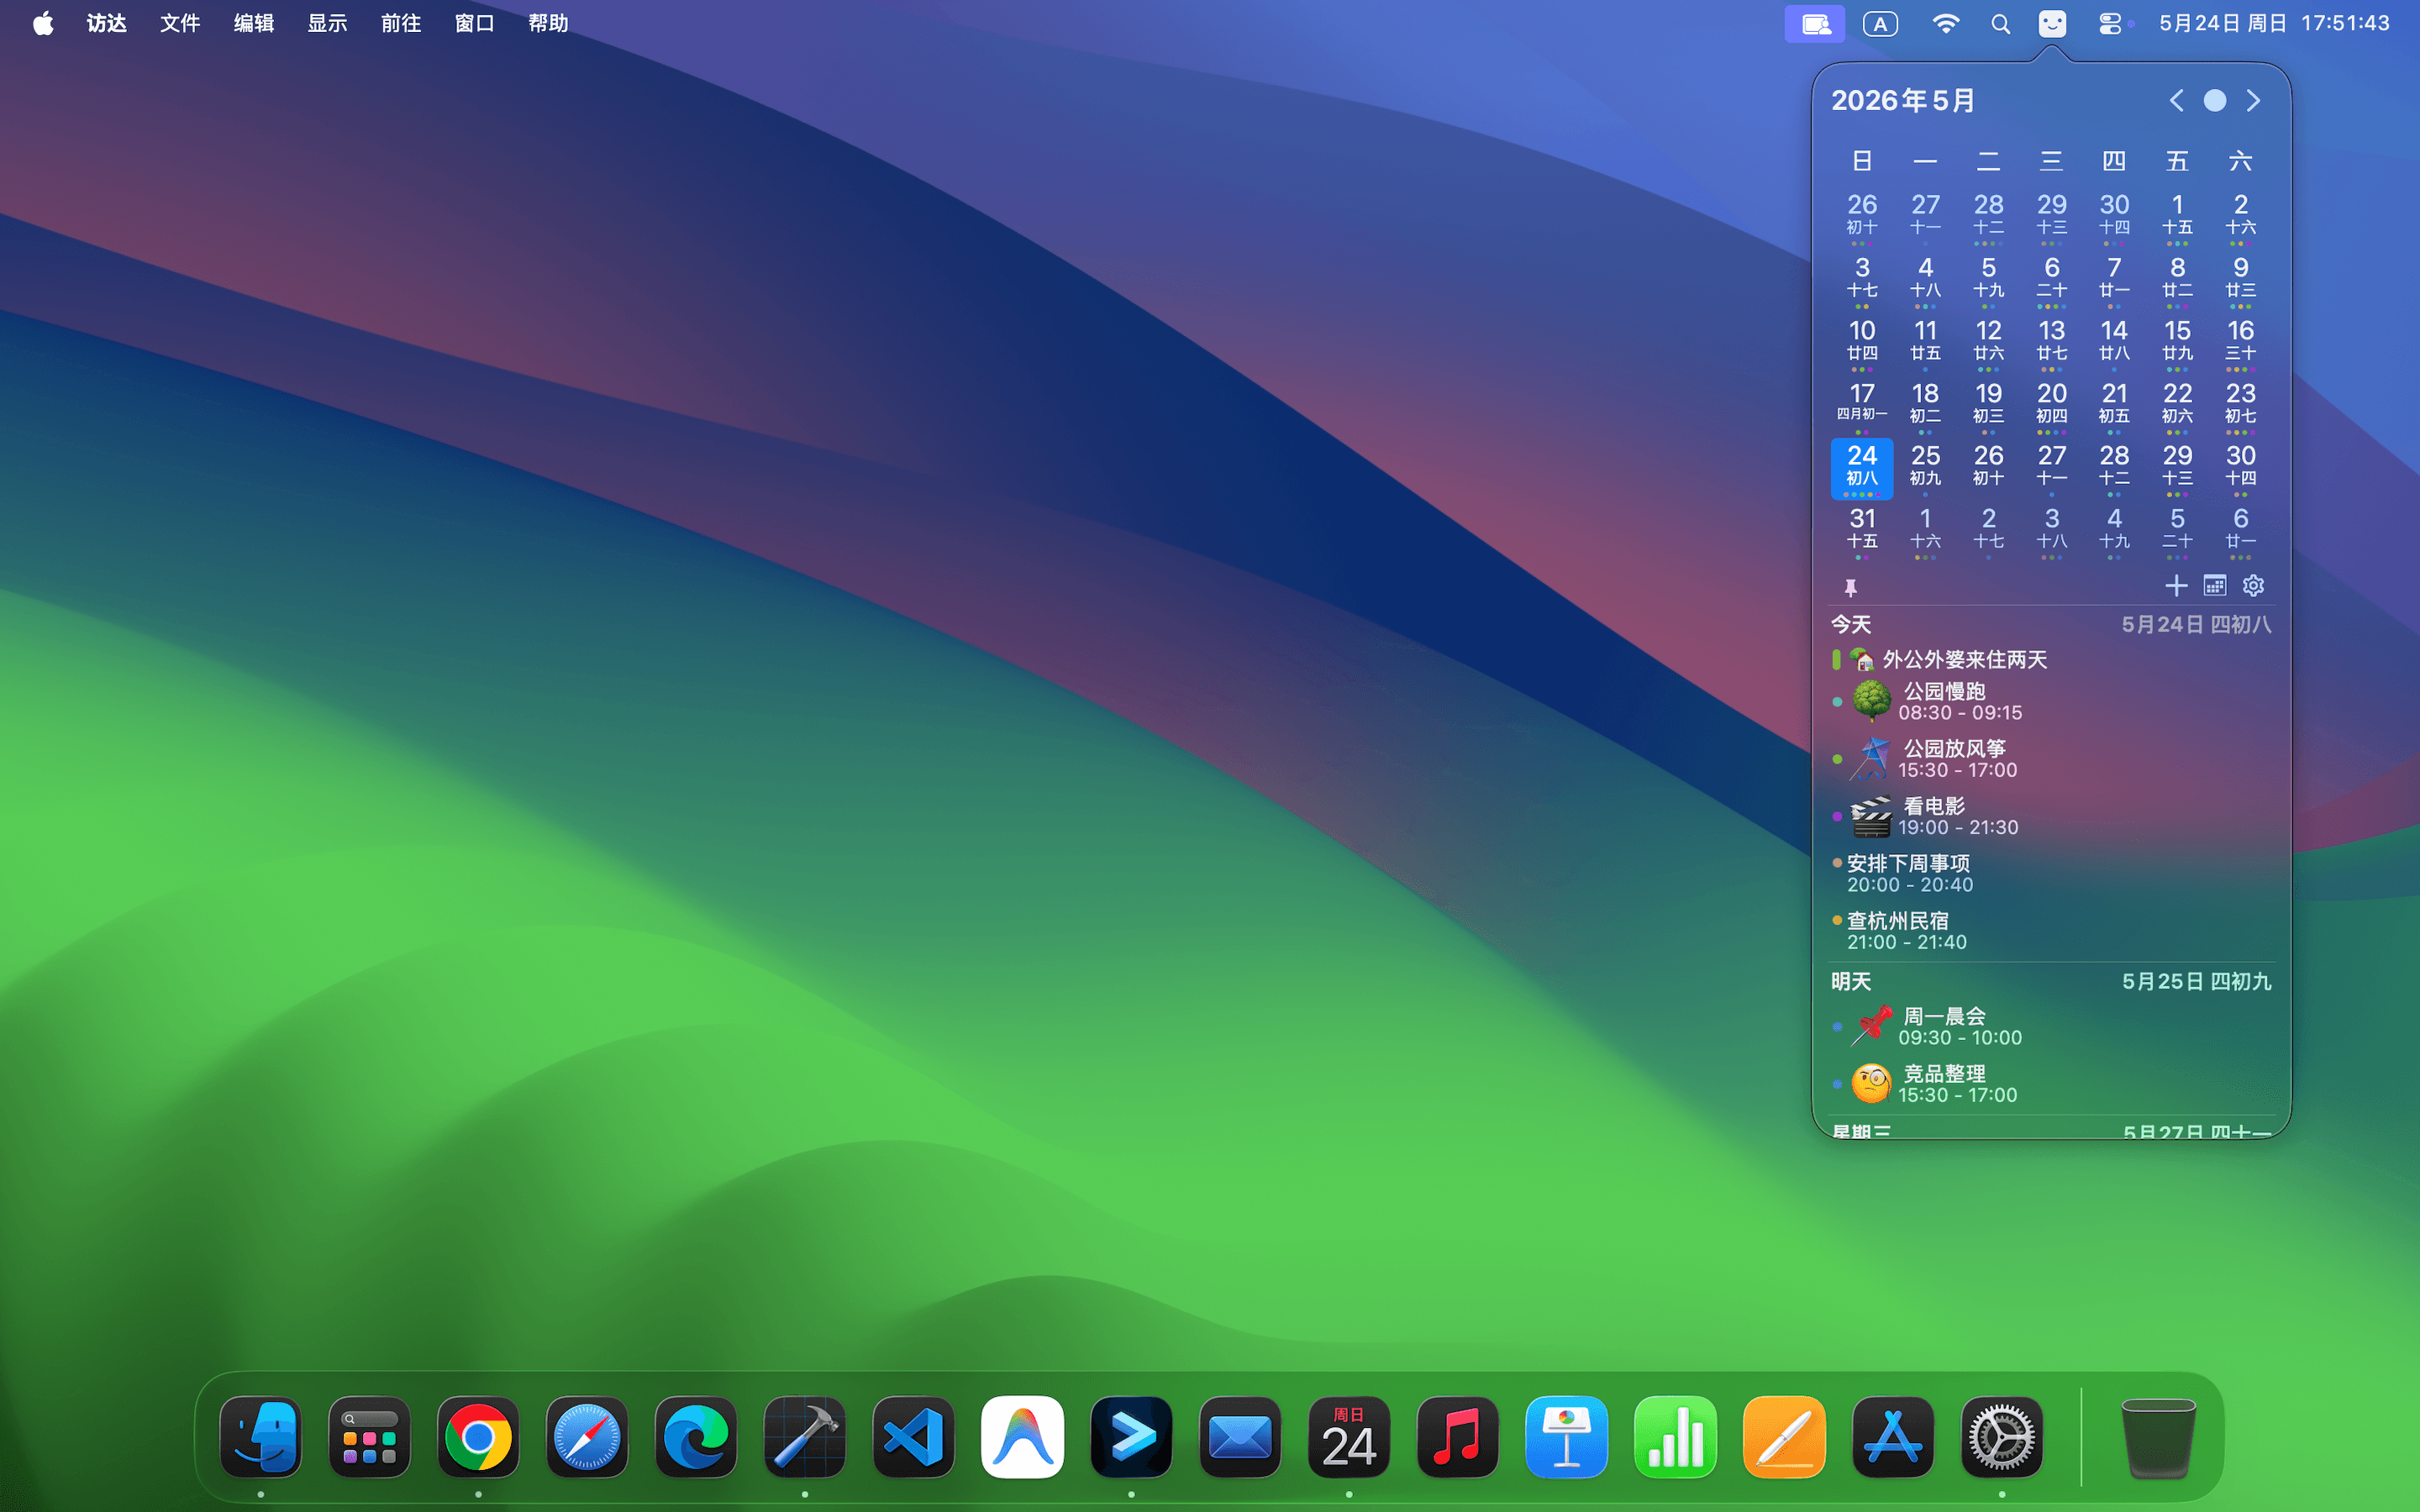The width and height of the screenshot is (2420, 1512).
Task: Open the 窗口 menu
Action: (x=475, y=23)
